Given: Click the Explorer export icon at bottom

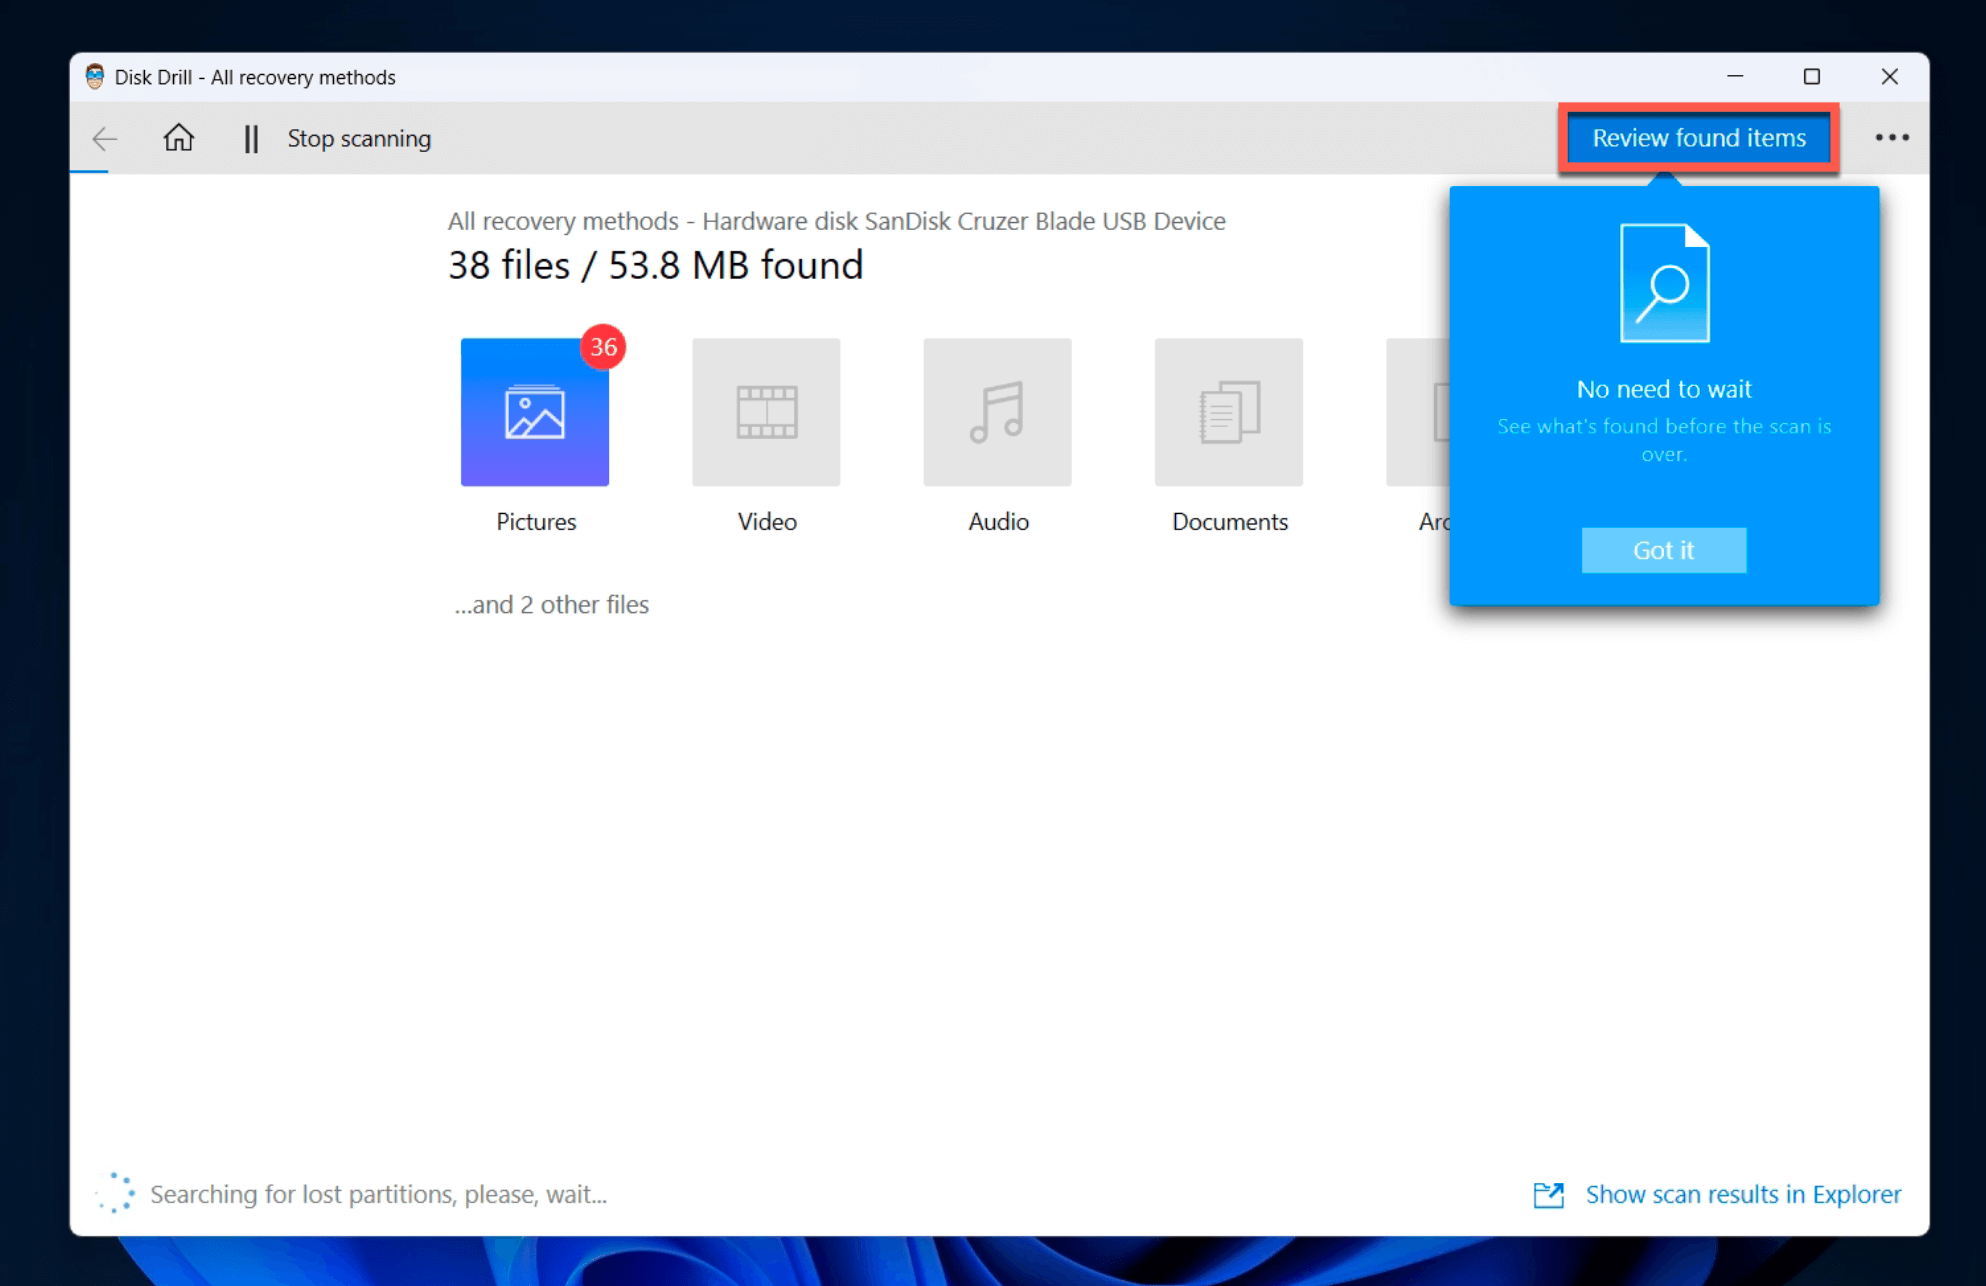Looking at the screenshot, I should tap(1548, 1194).
